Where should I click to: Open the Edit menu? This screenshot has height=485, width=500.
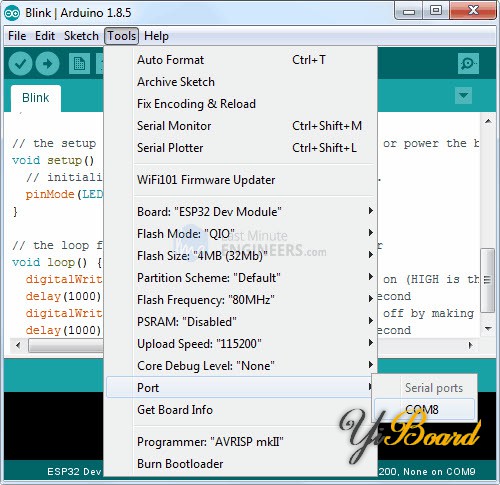click(x=45, y=36)
